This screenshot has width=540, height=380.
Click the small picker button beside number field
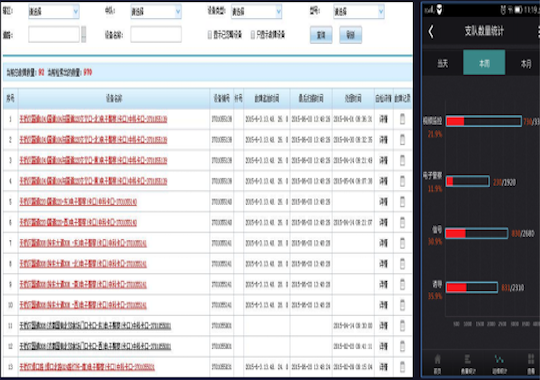click(x=83, y=34)
